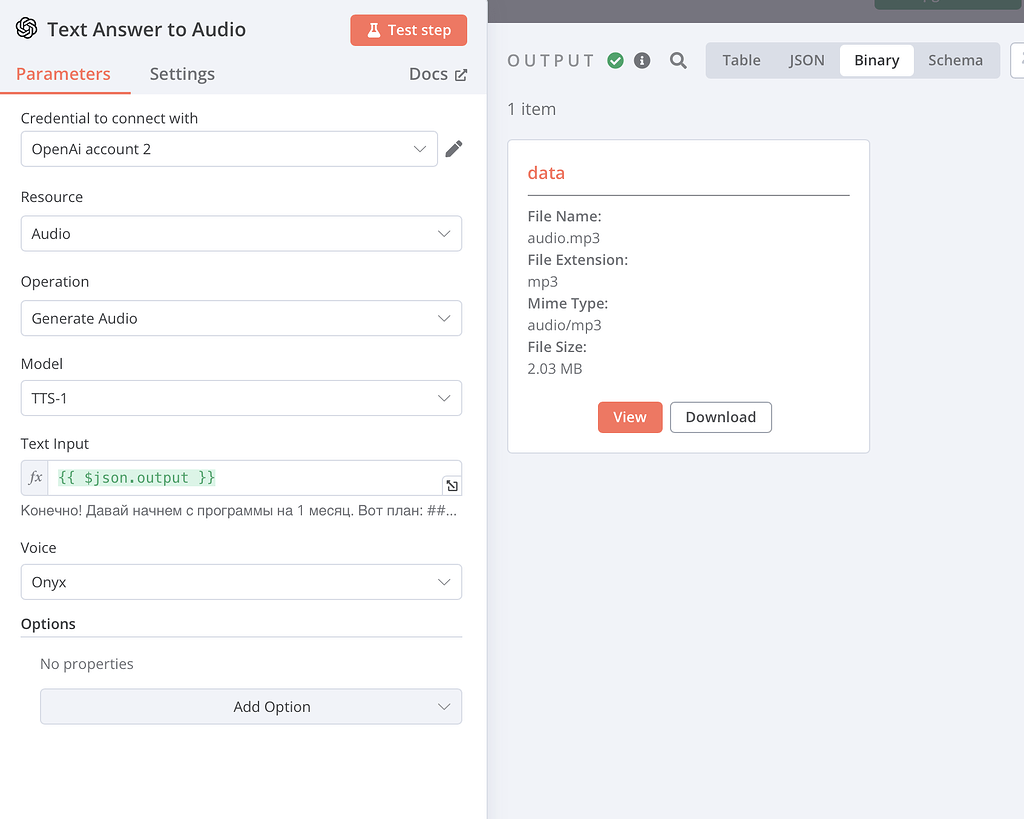Open the Add Option dropdown
Viewport: 1024px width, 819px height.
251,706
